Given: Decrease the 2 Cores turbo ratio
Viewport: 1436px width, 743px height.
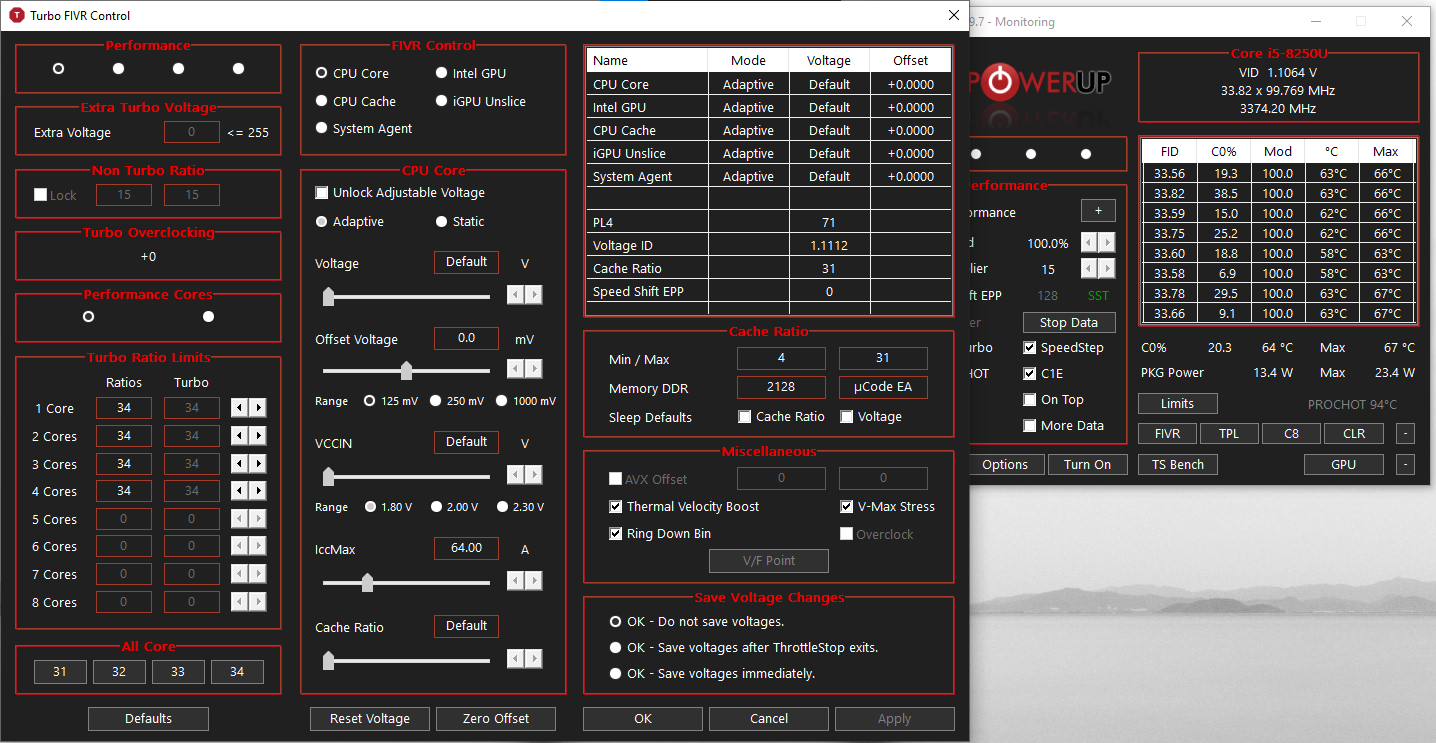Looking at the screenshot, I should [240, 436].
